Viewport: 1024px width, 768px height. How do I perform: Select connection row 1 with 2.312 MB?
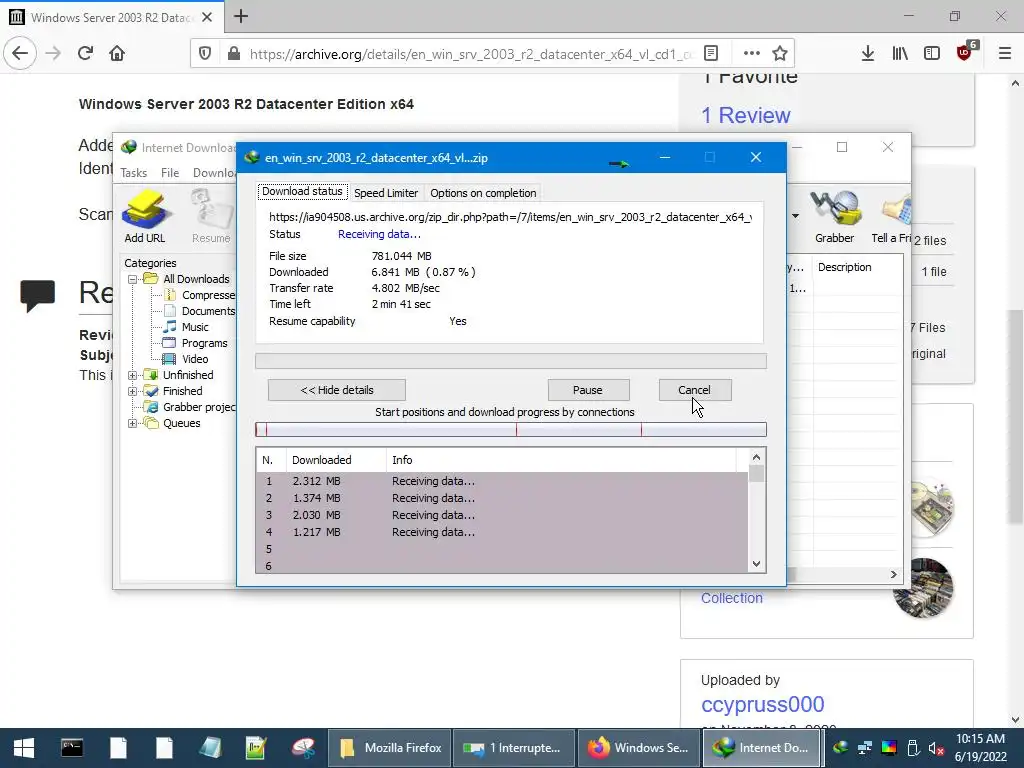pyautogui.click(x=502, y=481)
